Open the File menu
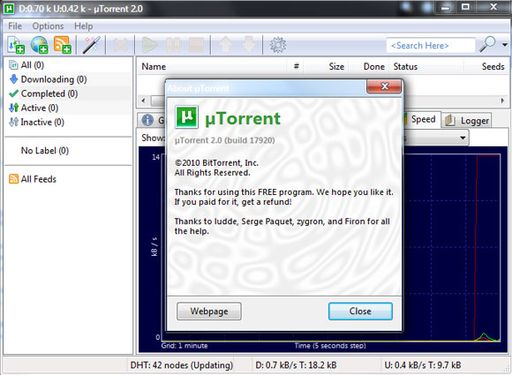 [x=15, y=26]
